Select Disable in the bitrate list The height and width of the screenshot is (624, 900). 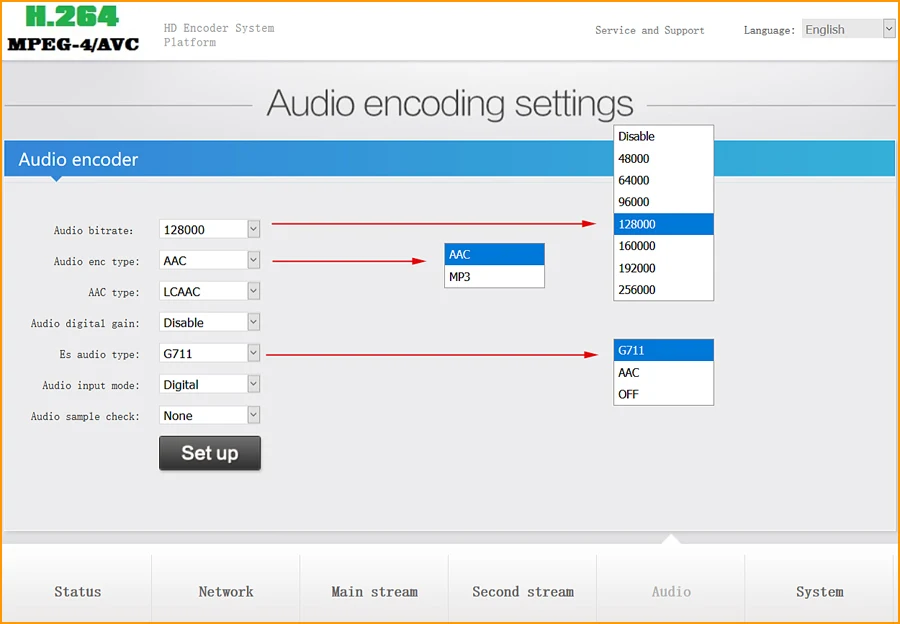click(x=664, y=137)
